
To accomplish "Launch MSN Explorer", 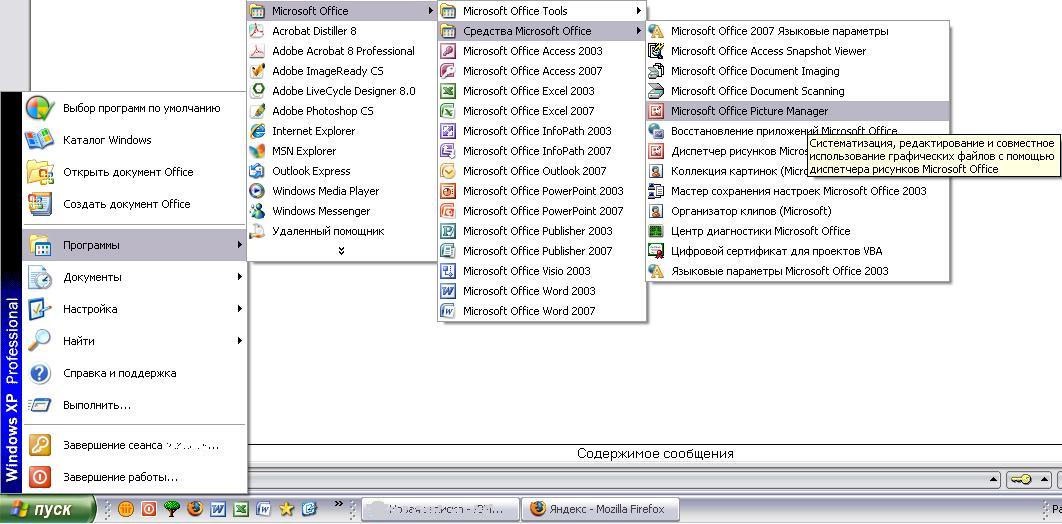I will [341, 151].
